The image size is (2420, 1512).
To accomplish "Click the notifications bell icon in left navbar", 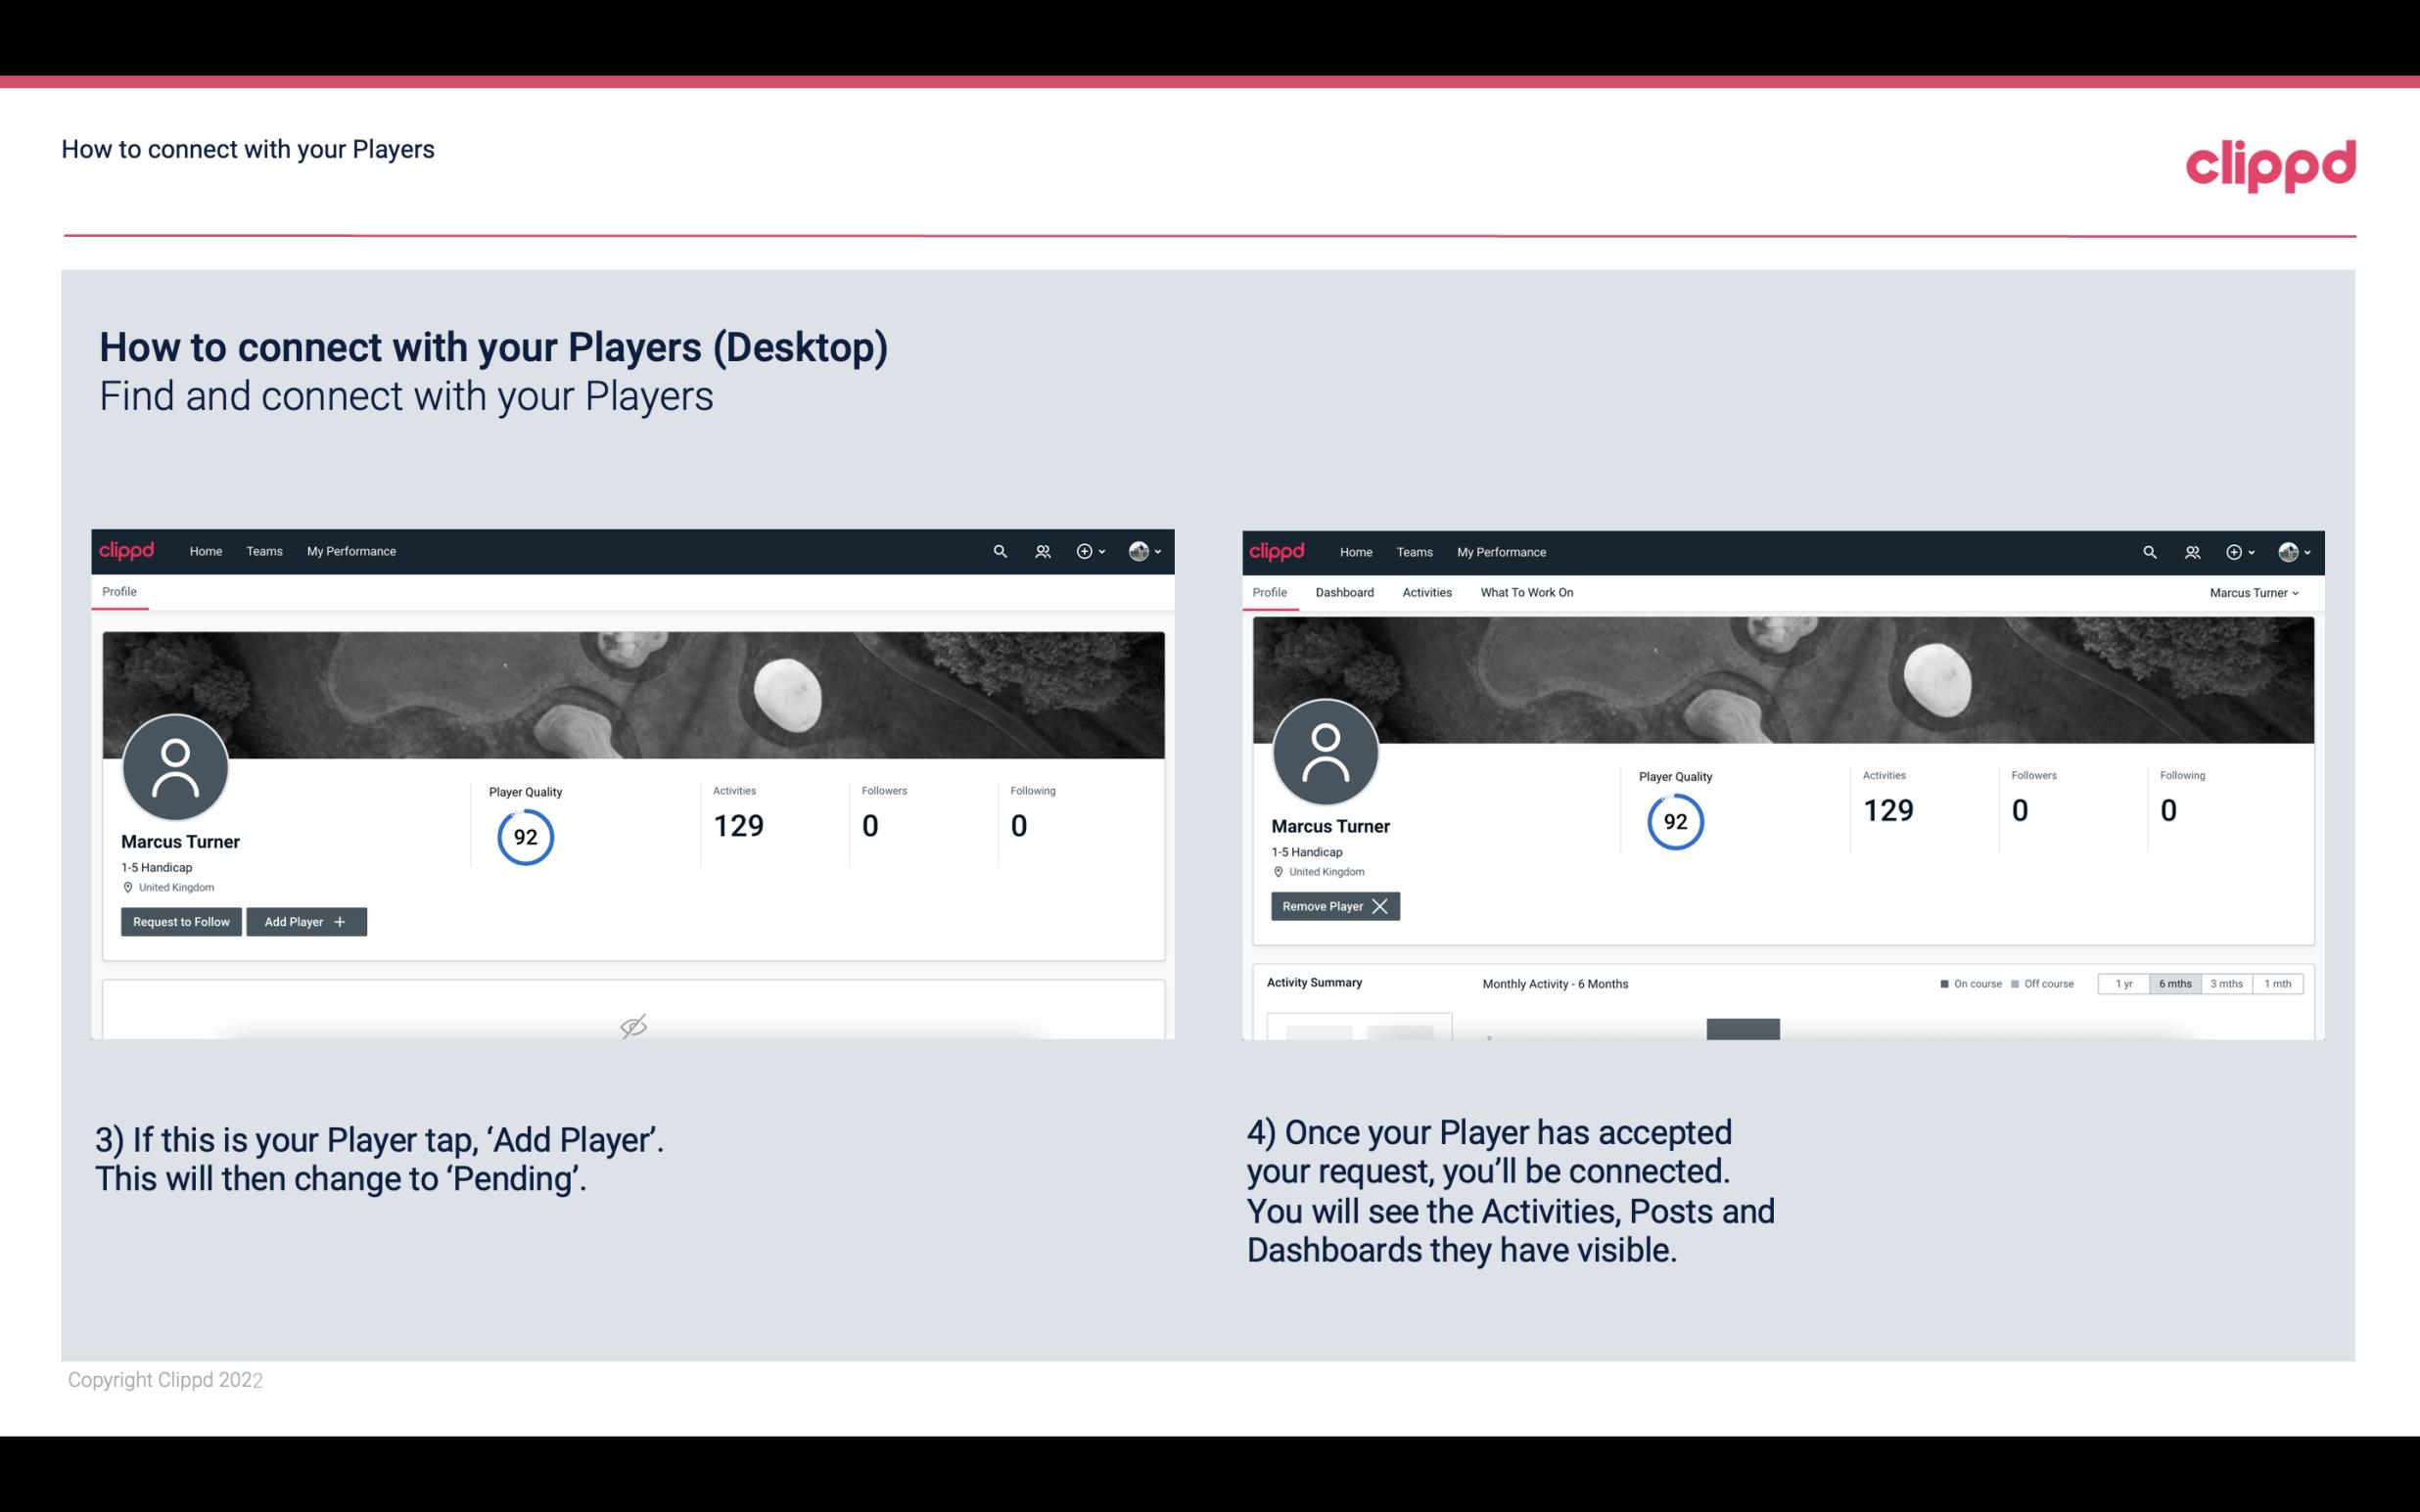I will [x=1040, y=550].
